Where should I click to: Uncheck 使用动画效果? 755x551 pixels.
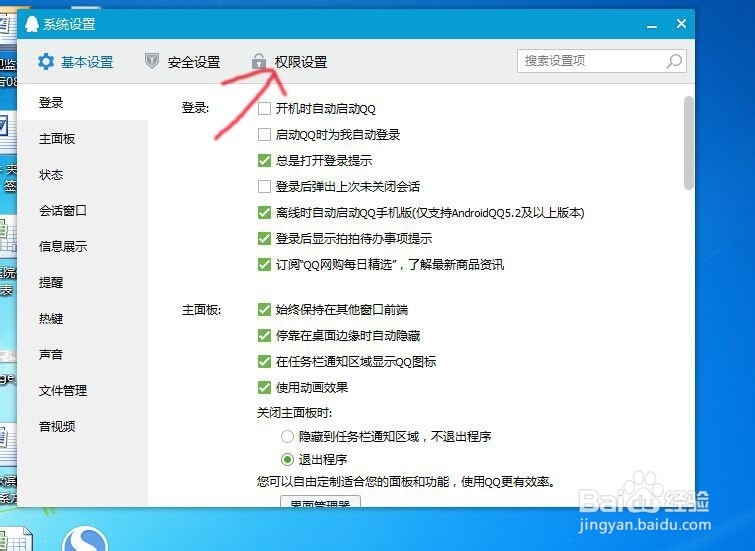pyautogui.click(x=264, y=387)
